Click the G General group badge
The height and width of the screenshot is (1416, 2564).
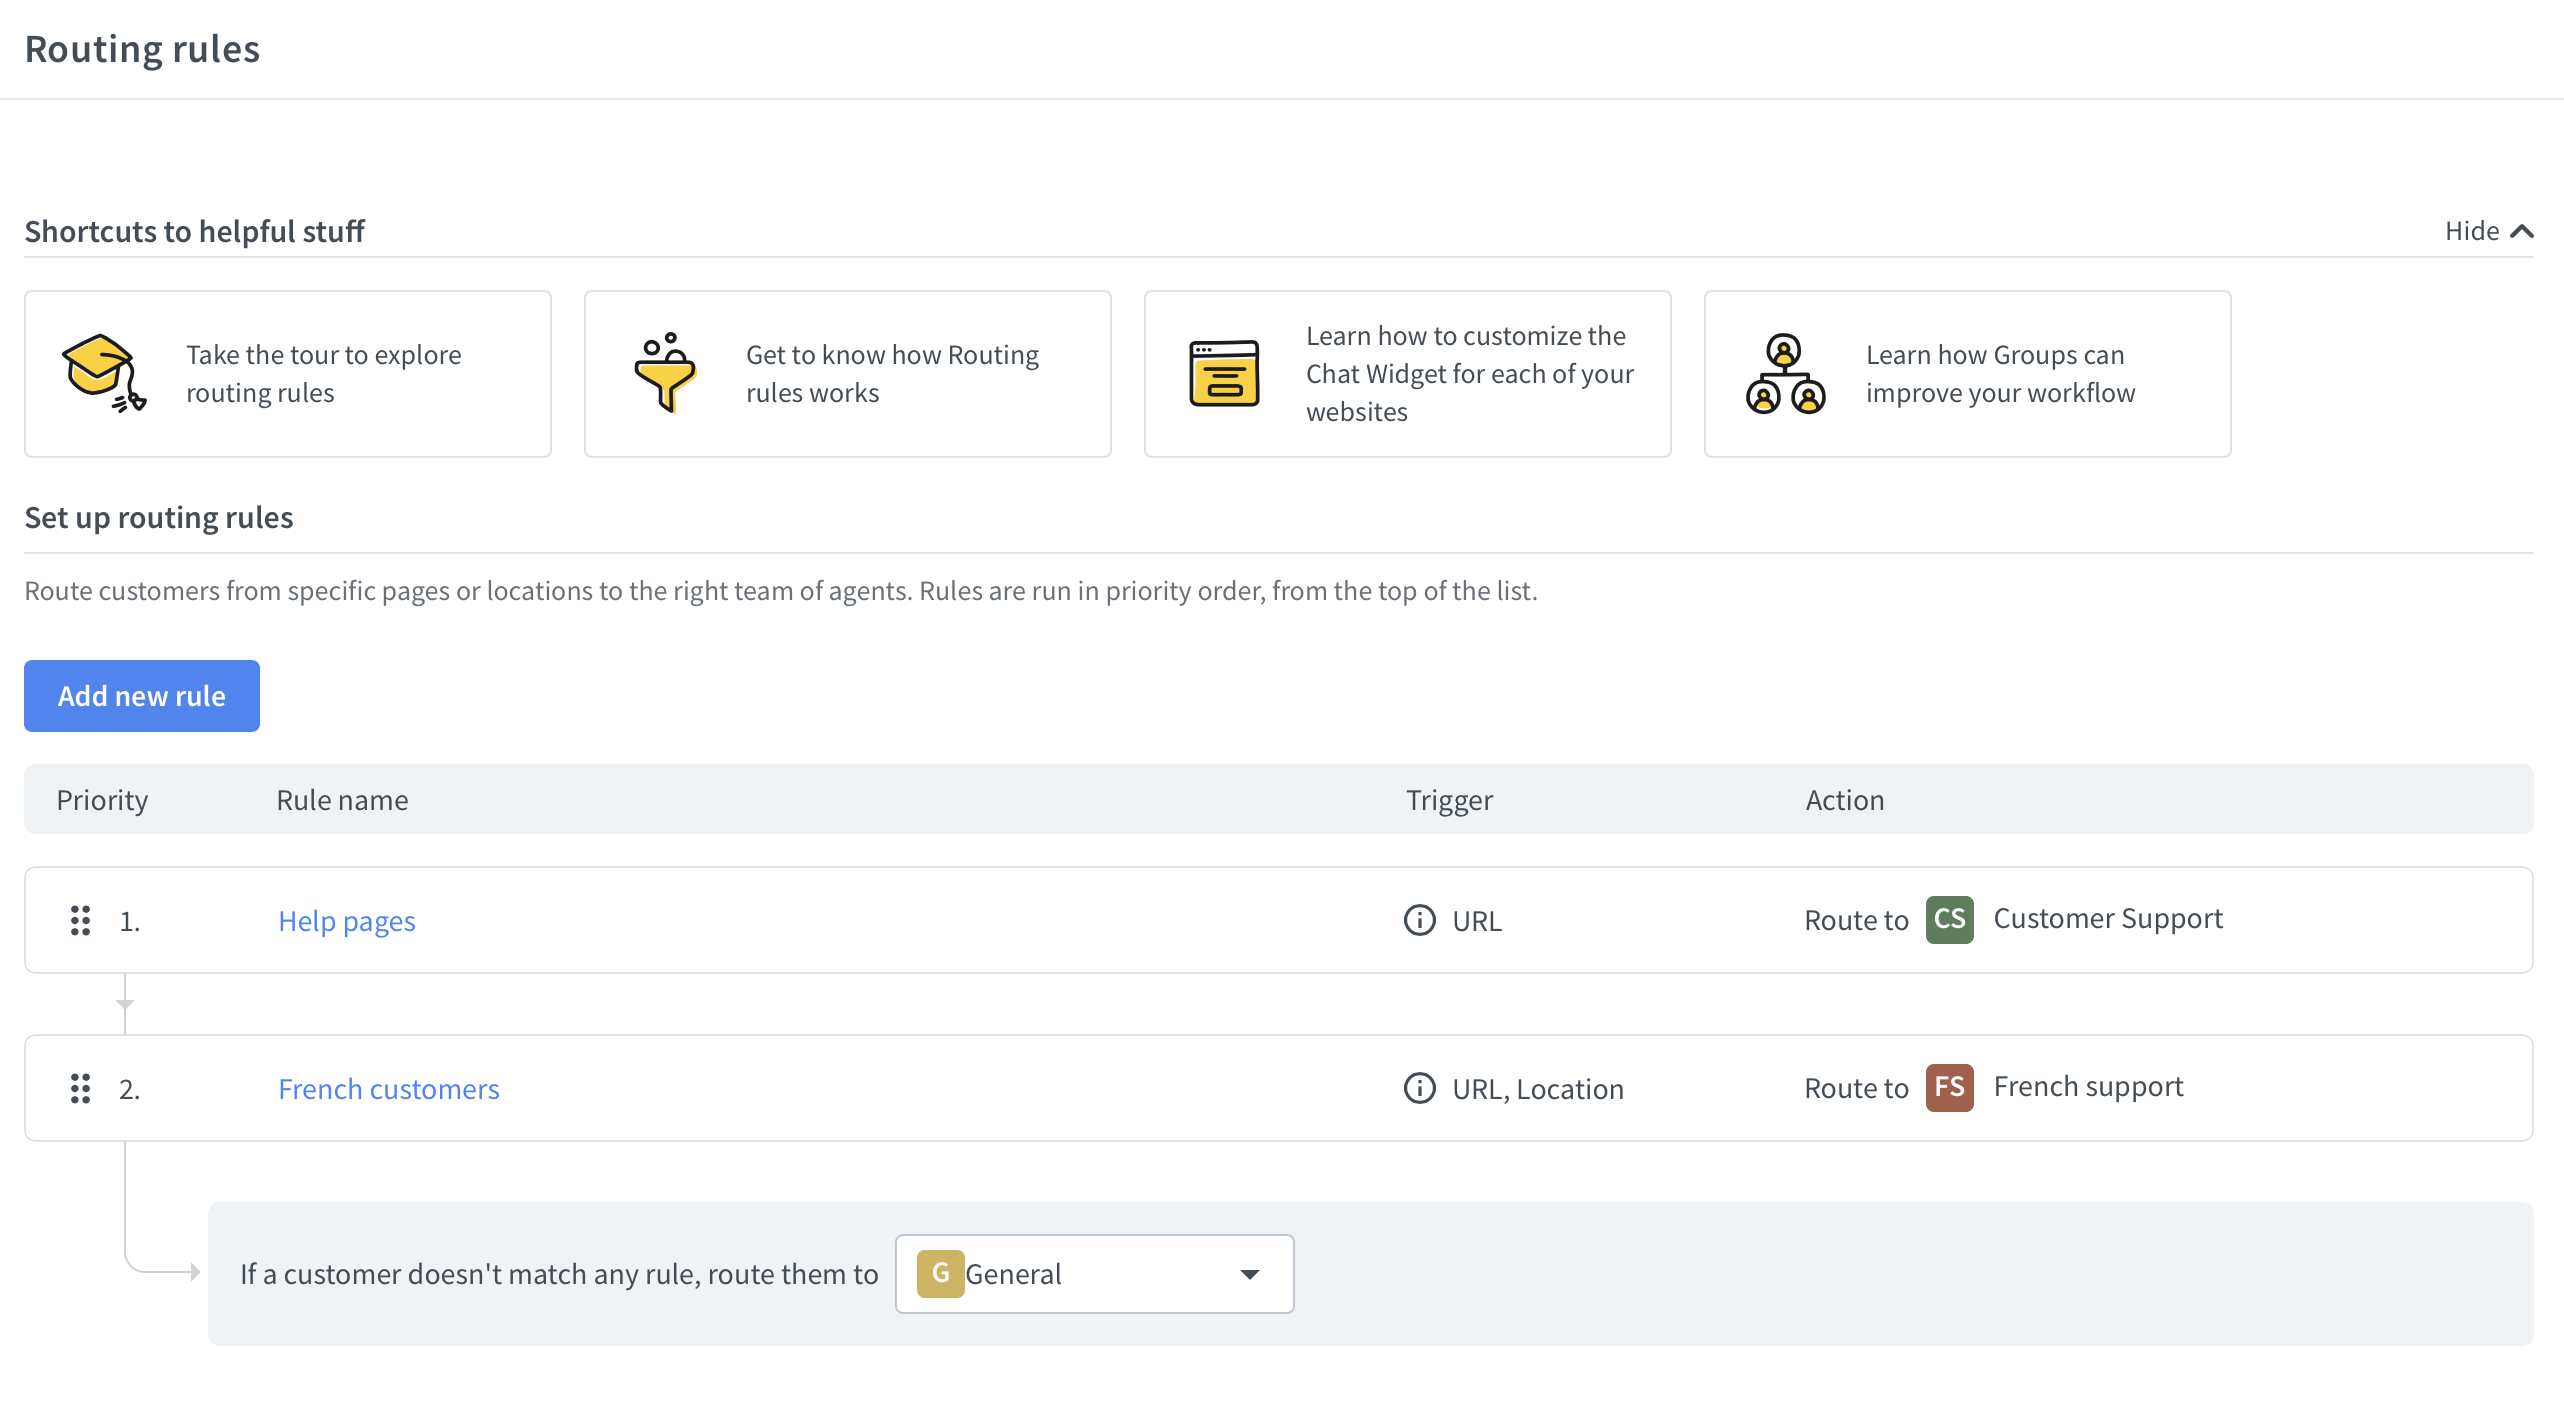(940, 1273)
